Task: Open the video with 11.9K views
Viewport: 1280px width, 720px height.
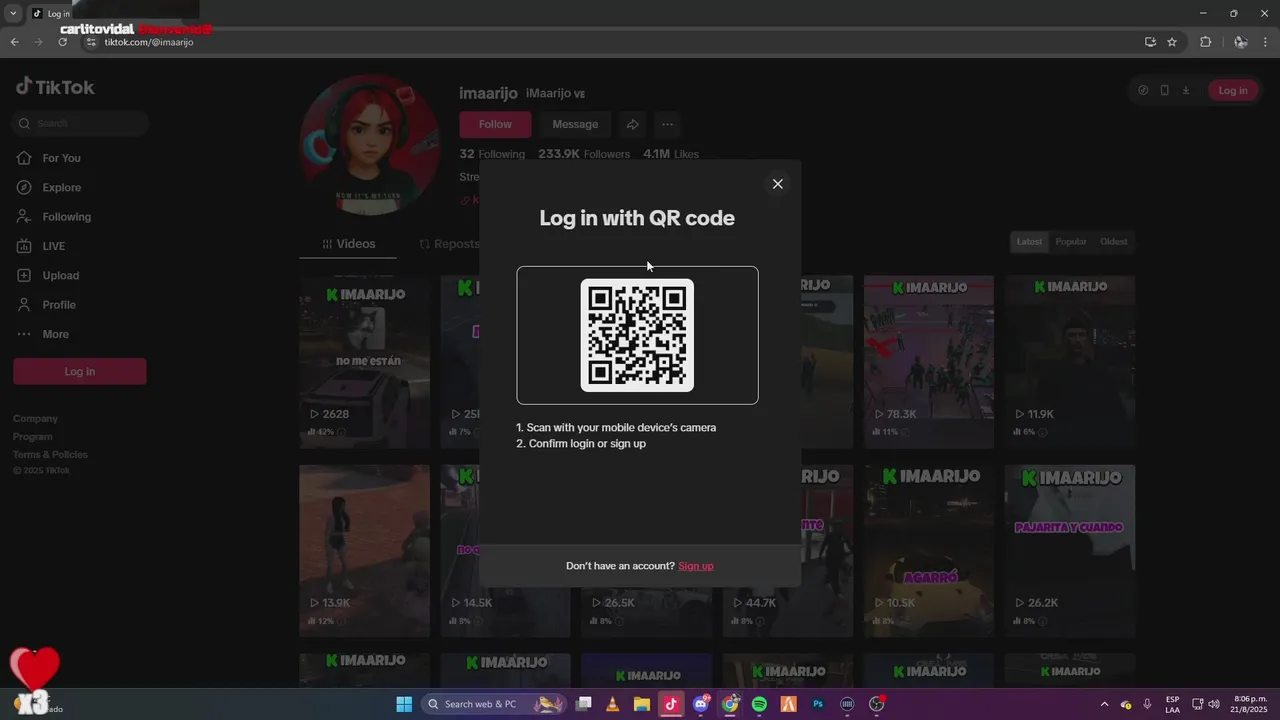Action: pyautogui.click(x=1070, y=362)
